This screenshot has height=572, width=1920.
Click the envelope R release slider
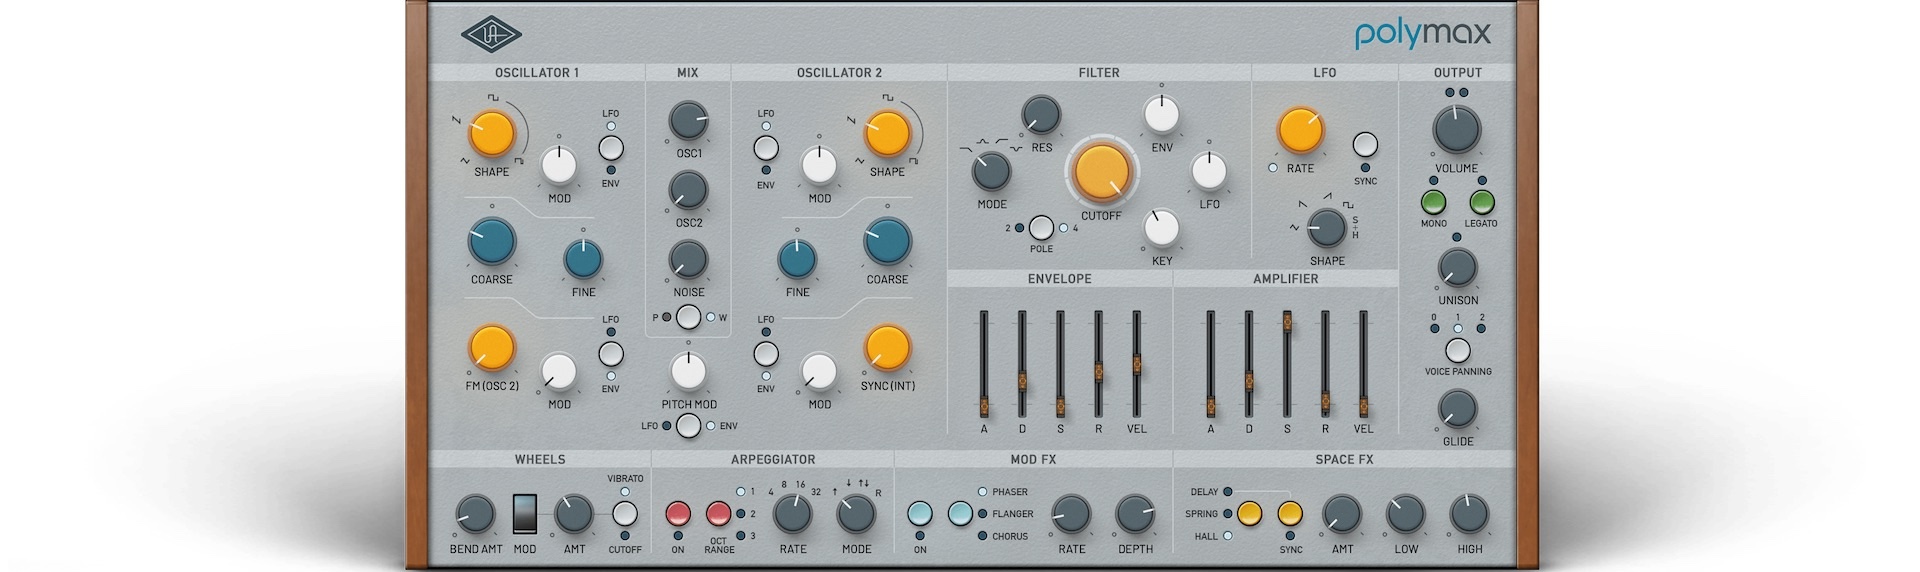[1098, 364]
